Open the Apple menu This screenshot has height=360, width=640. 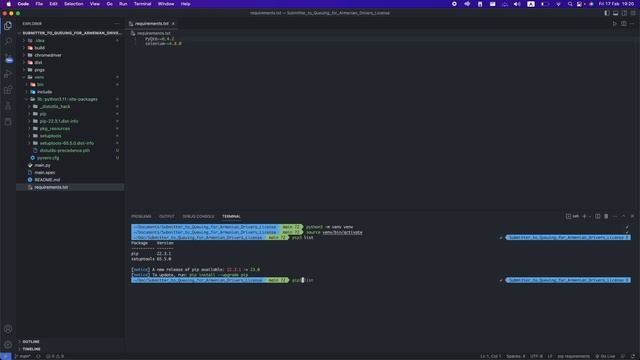pos(9,4)
